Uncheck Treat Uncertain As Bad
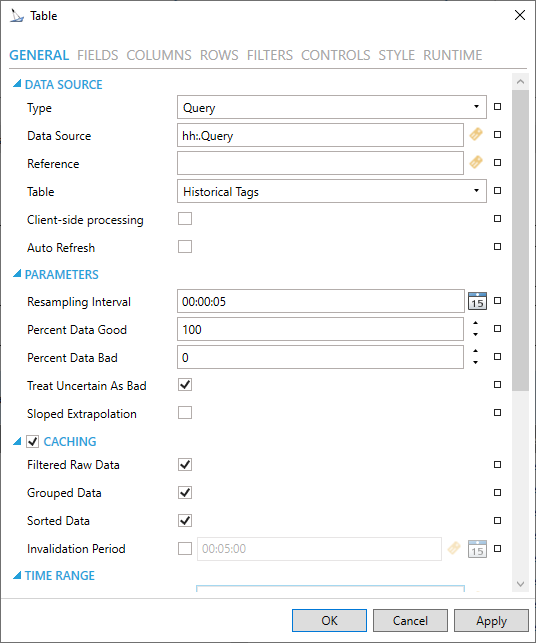536x643 pixels. (185, 385)
